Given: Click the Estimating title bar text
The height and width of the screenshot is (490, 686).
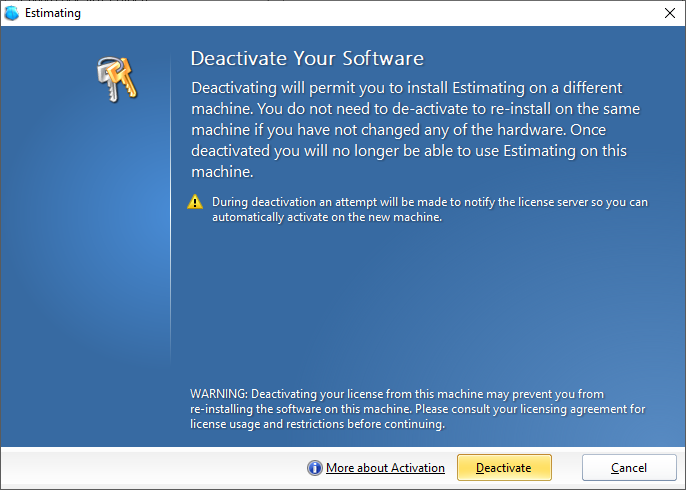Looking at the screenshot, I should [x=54, y=14].
